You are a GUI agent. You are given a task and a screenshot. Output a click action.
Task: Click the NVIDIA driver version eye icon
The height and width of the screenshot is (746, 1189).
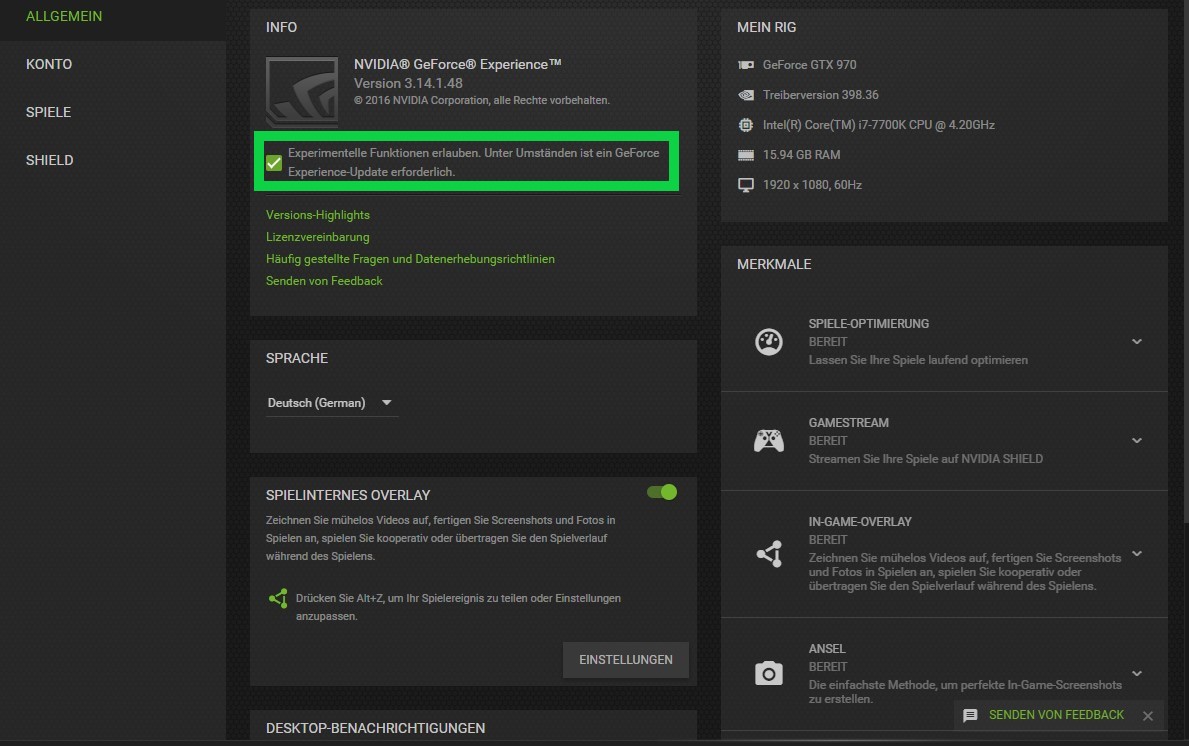[746, 95]
